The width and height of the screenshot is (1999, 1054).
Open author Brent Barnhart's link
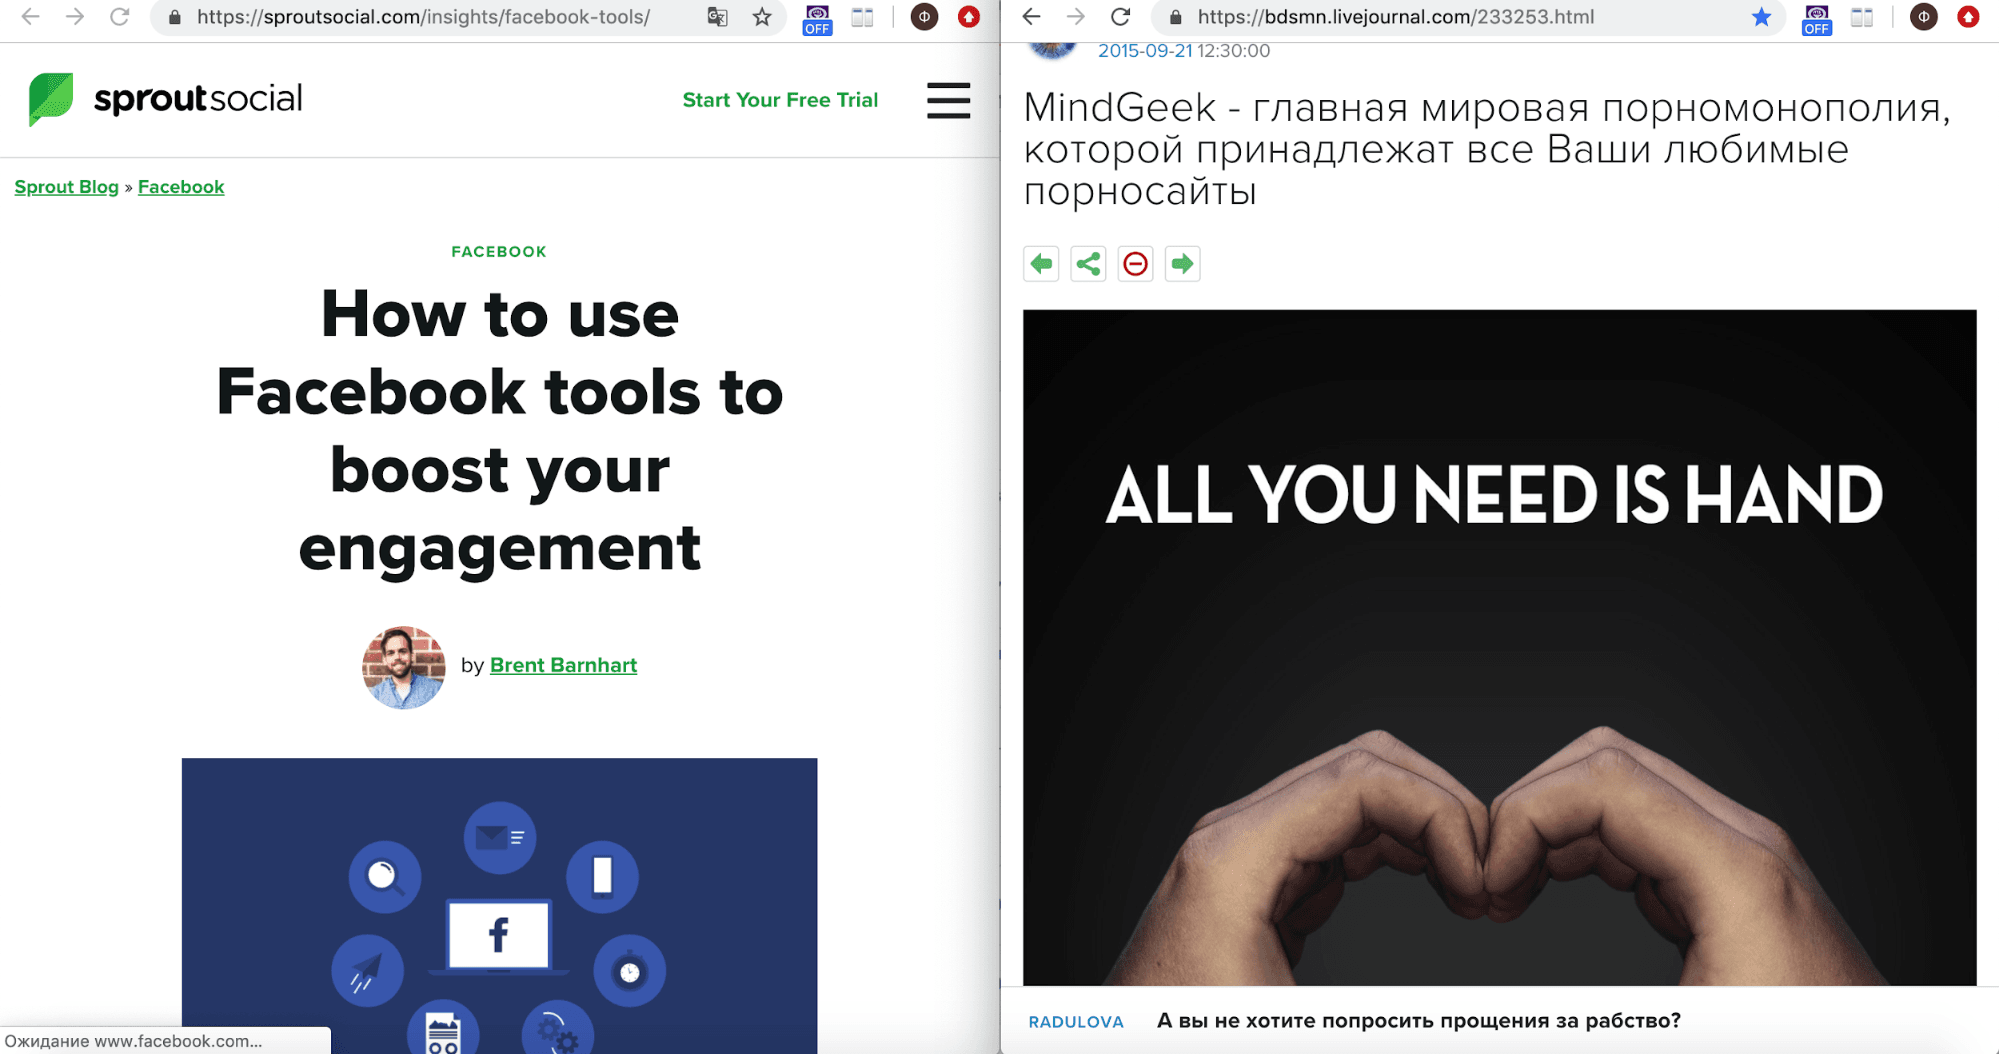(563, 665)
